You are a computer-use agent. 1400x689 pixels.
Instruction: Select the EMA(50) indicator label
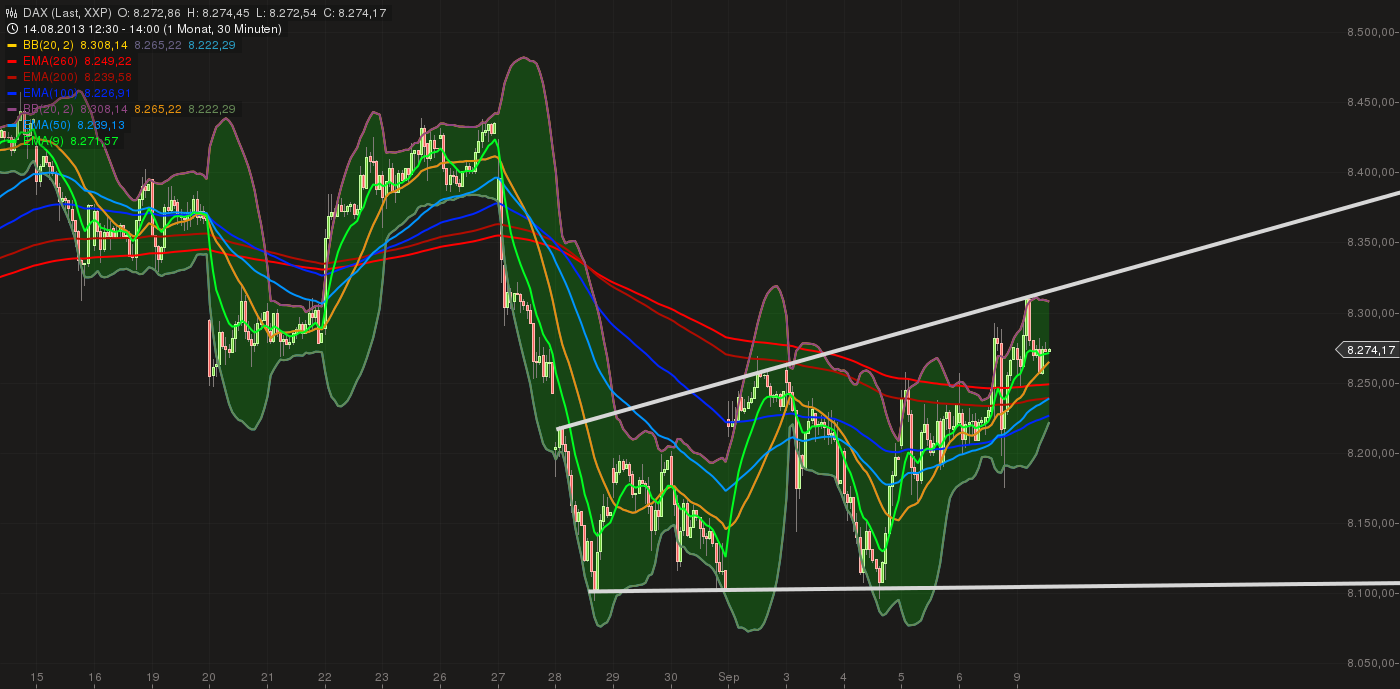click(x=45, y=125)
